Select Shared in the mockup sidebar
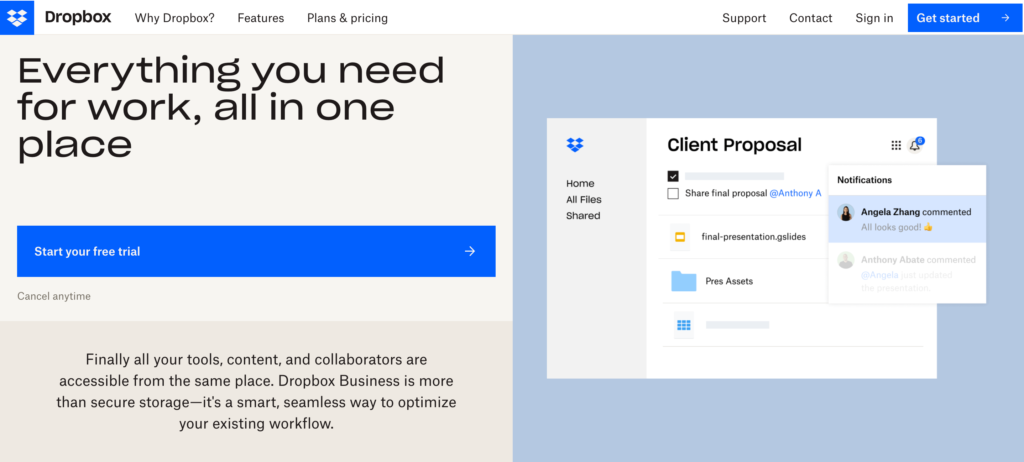 (x=583, y=216)
